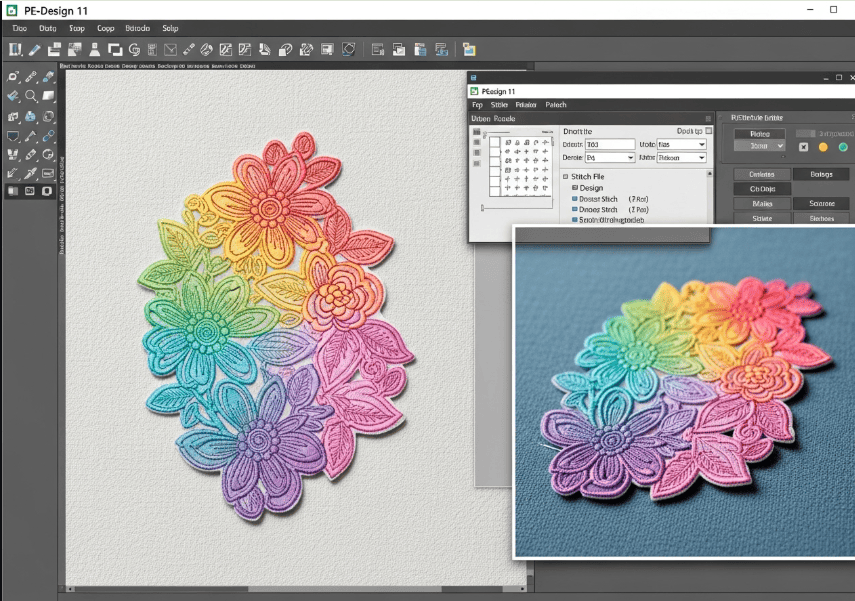
Task: Select the arrow pointer tool in the left toolbox
Action: pos(13,173)
